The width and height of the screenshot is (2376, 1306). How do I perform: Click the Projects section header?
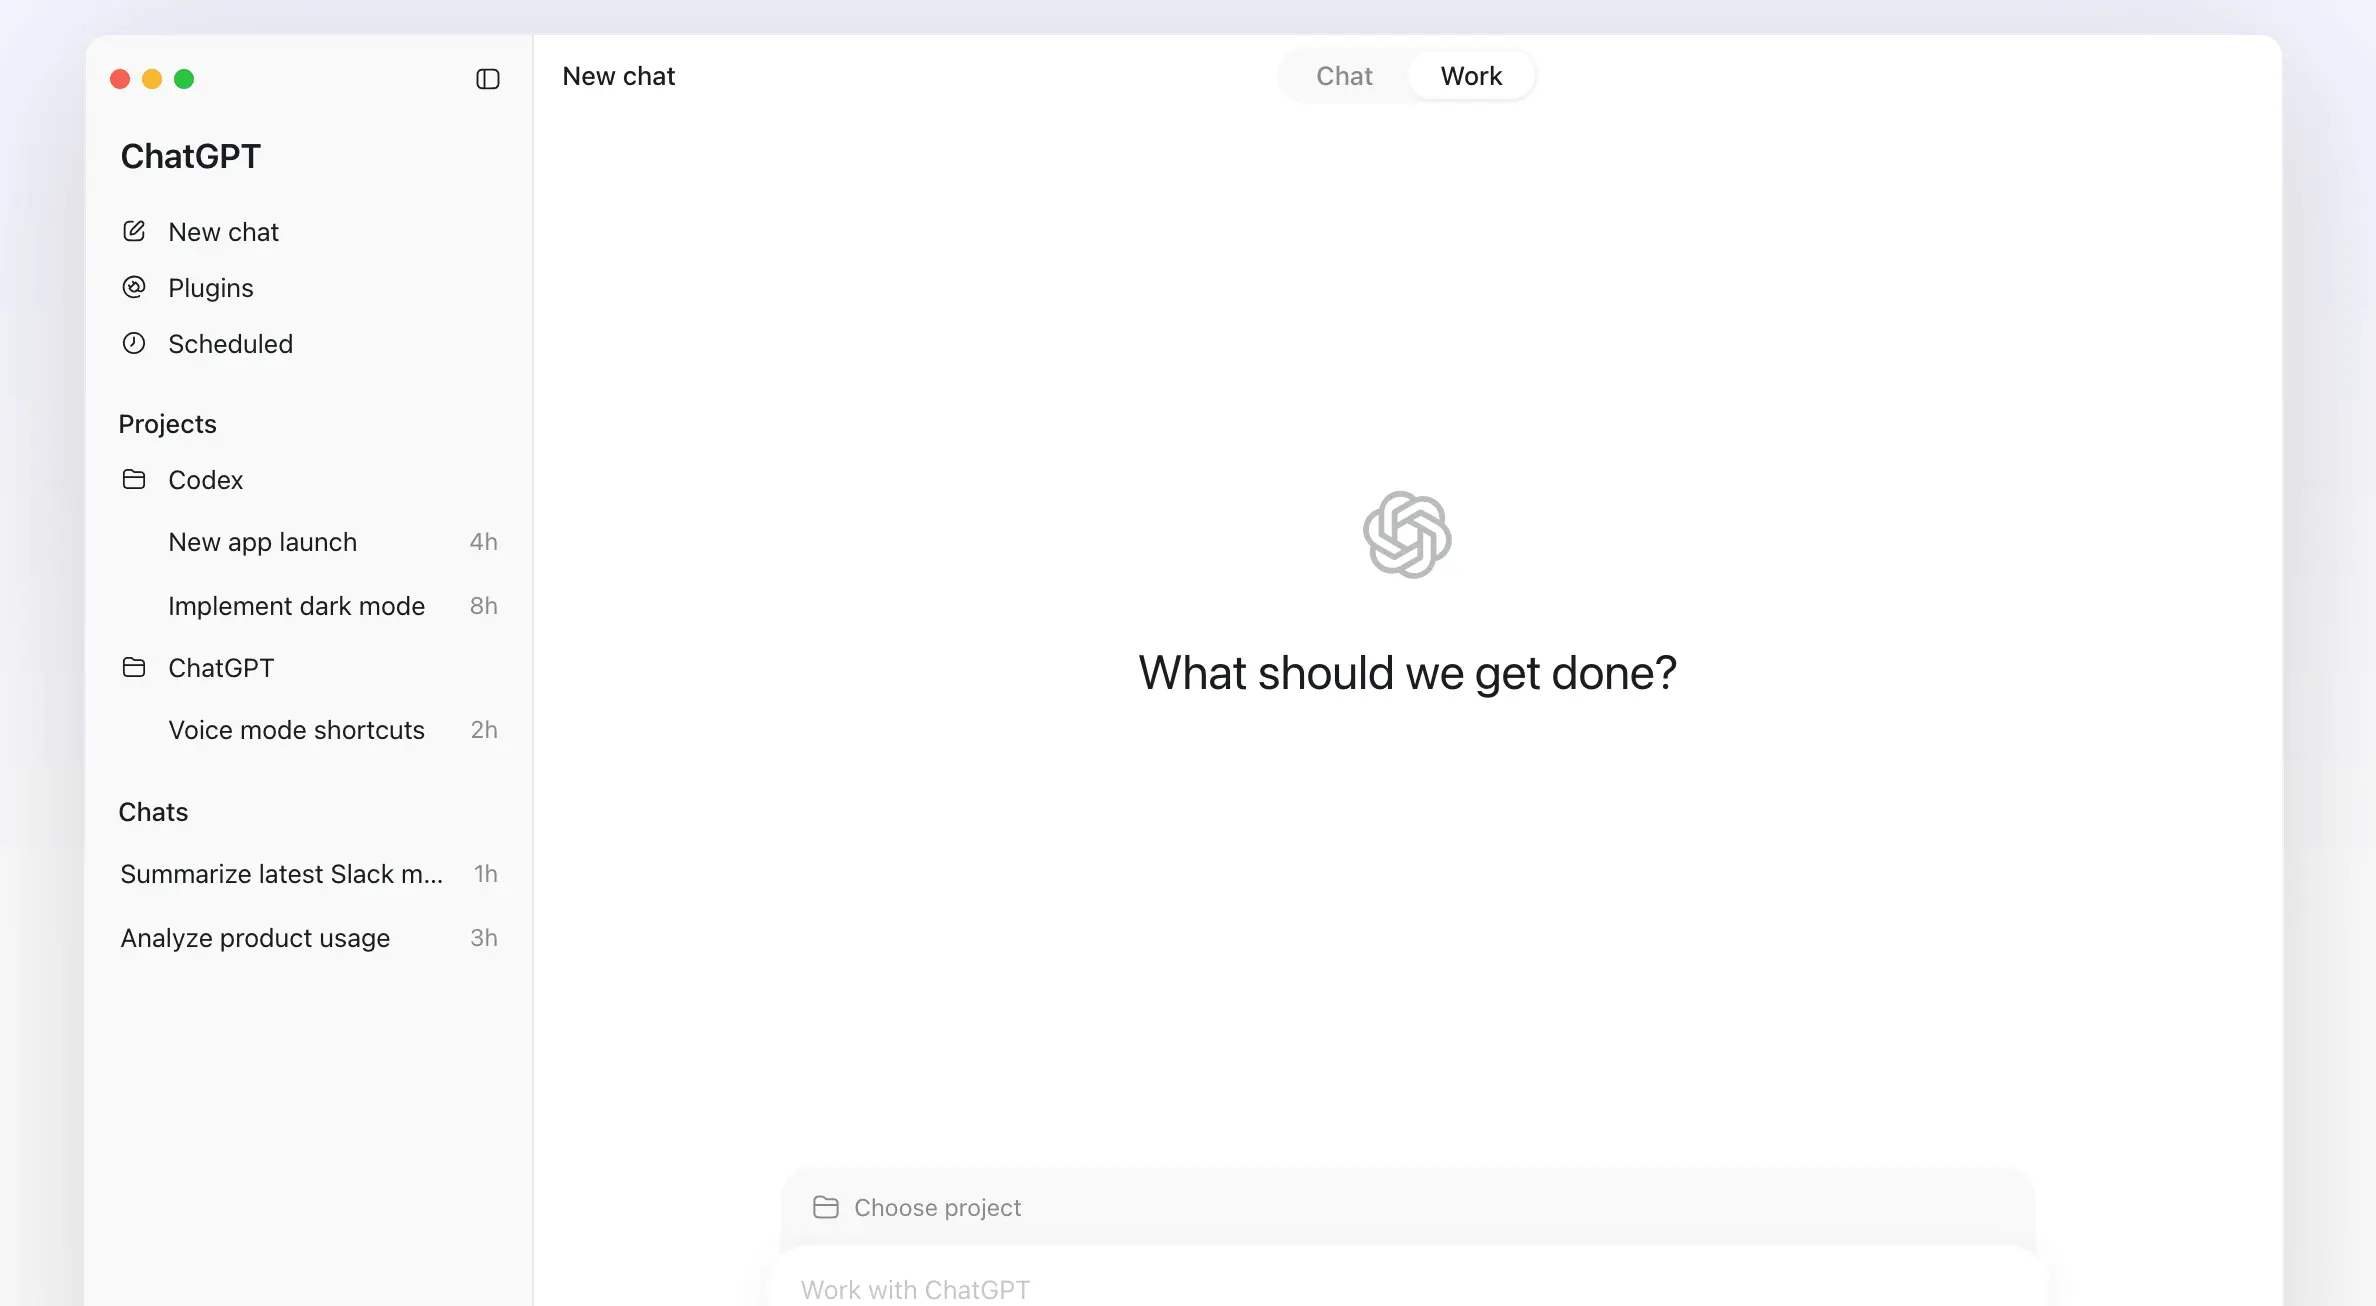(x=167, y=424)
